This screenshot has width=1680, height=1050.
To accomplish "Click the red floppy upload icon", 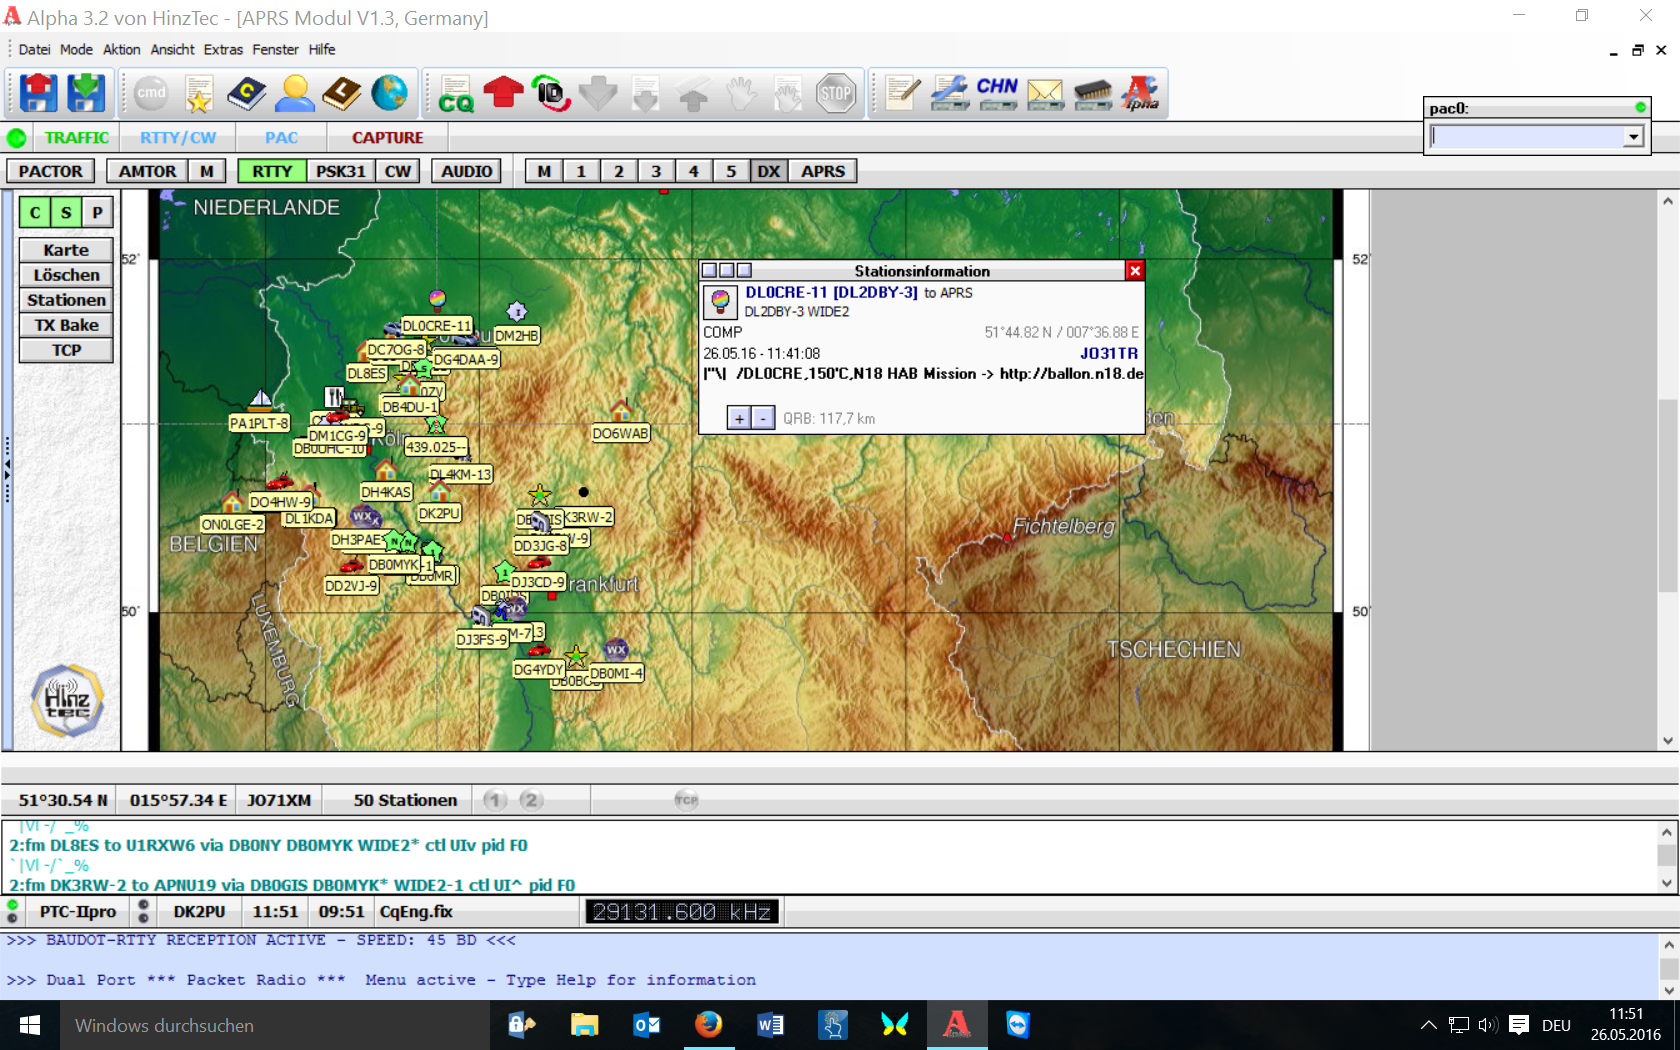I will click(x=39, y=93).
